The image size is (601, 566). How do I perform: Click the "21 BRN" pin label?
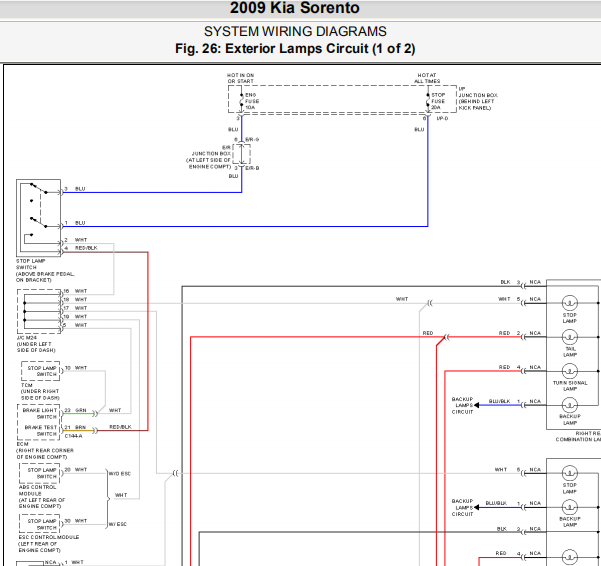coord(76,427)
